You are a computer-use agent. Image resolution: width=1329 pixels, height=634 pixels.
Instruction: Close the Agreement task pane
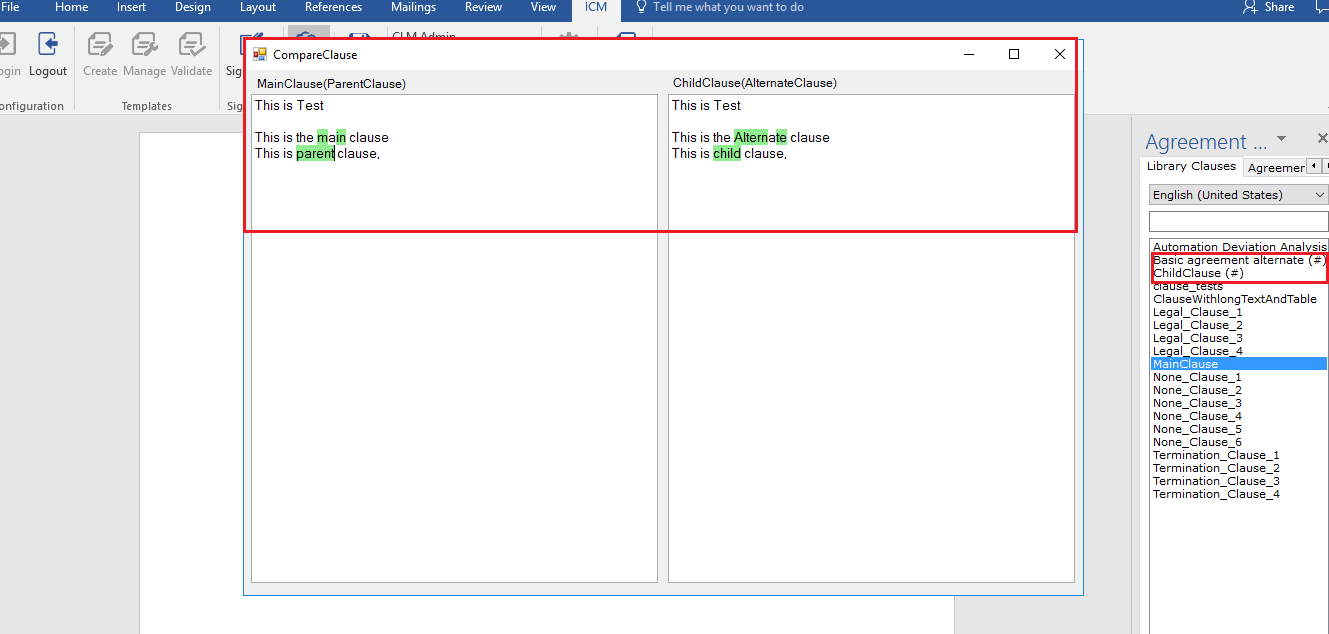tap(1321, 139)
